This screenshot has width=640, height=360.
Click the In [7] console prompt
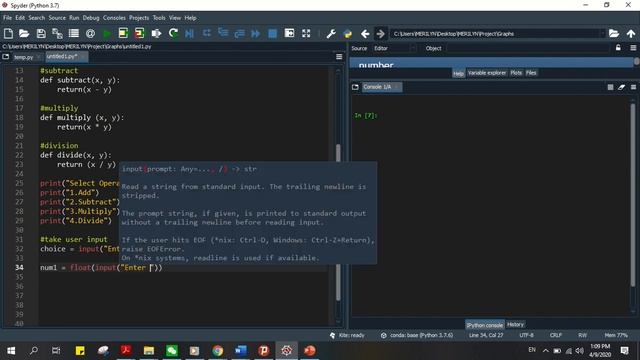[x=366, y=116]
